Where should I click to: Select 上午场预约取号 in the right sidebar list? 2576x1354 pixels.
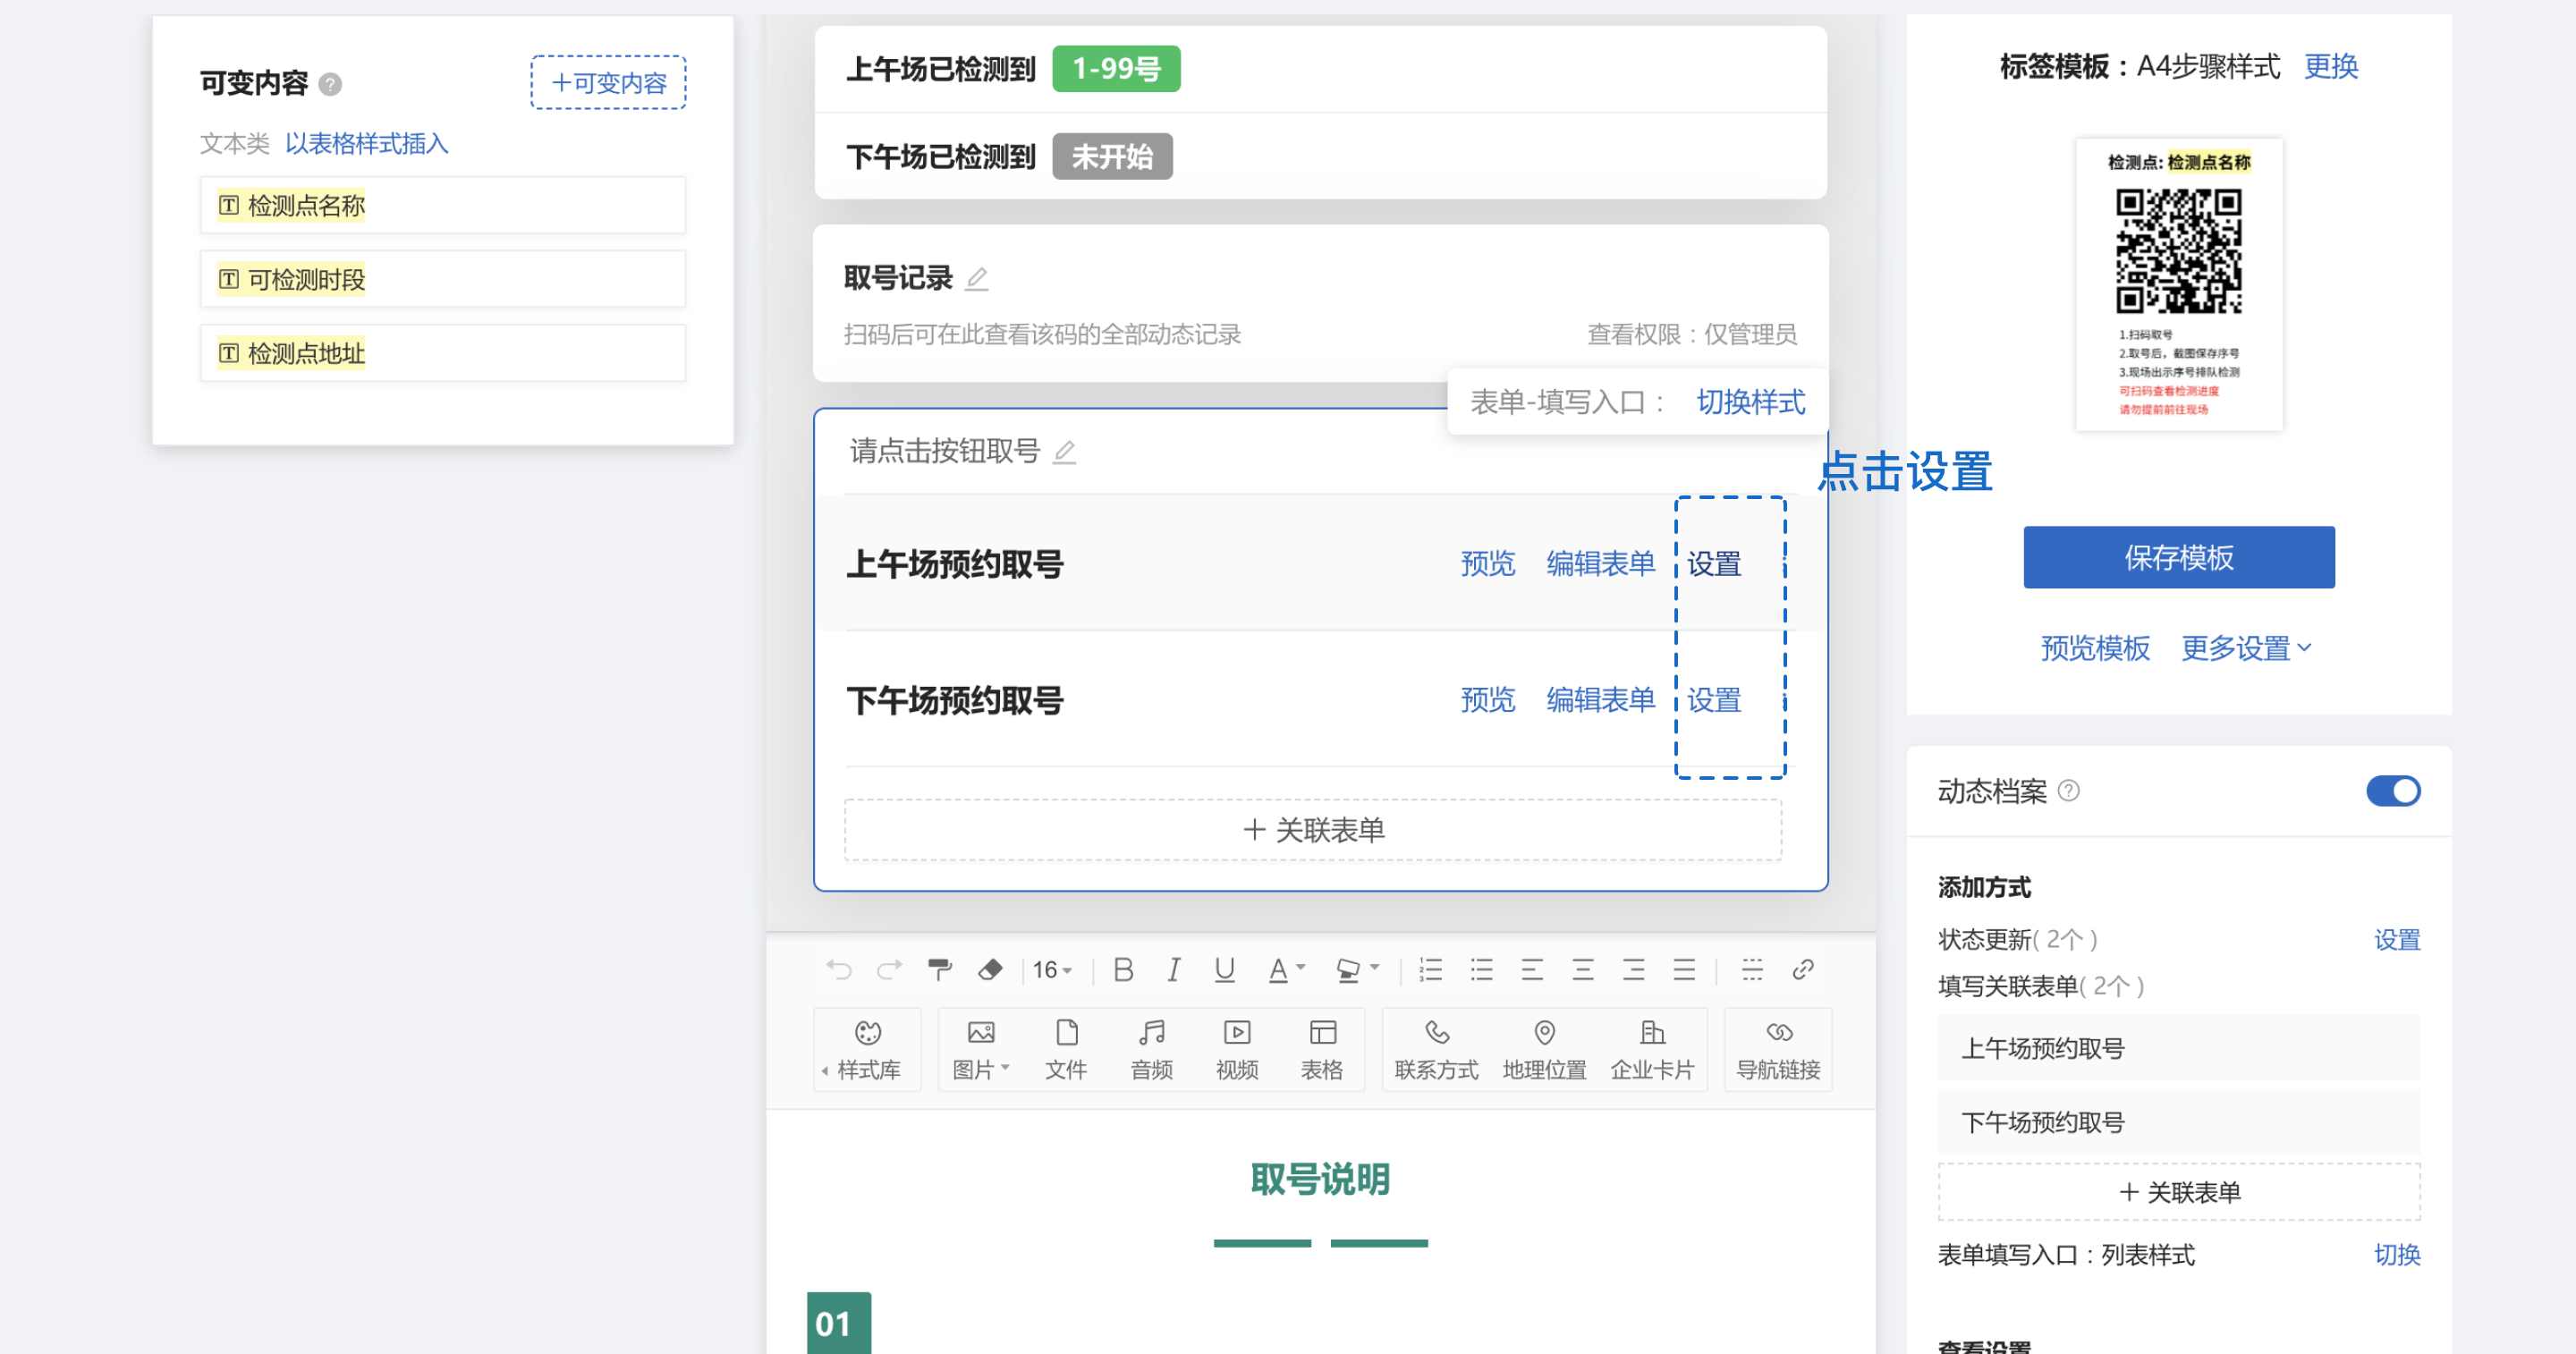click(x=2179, y=1048)
